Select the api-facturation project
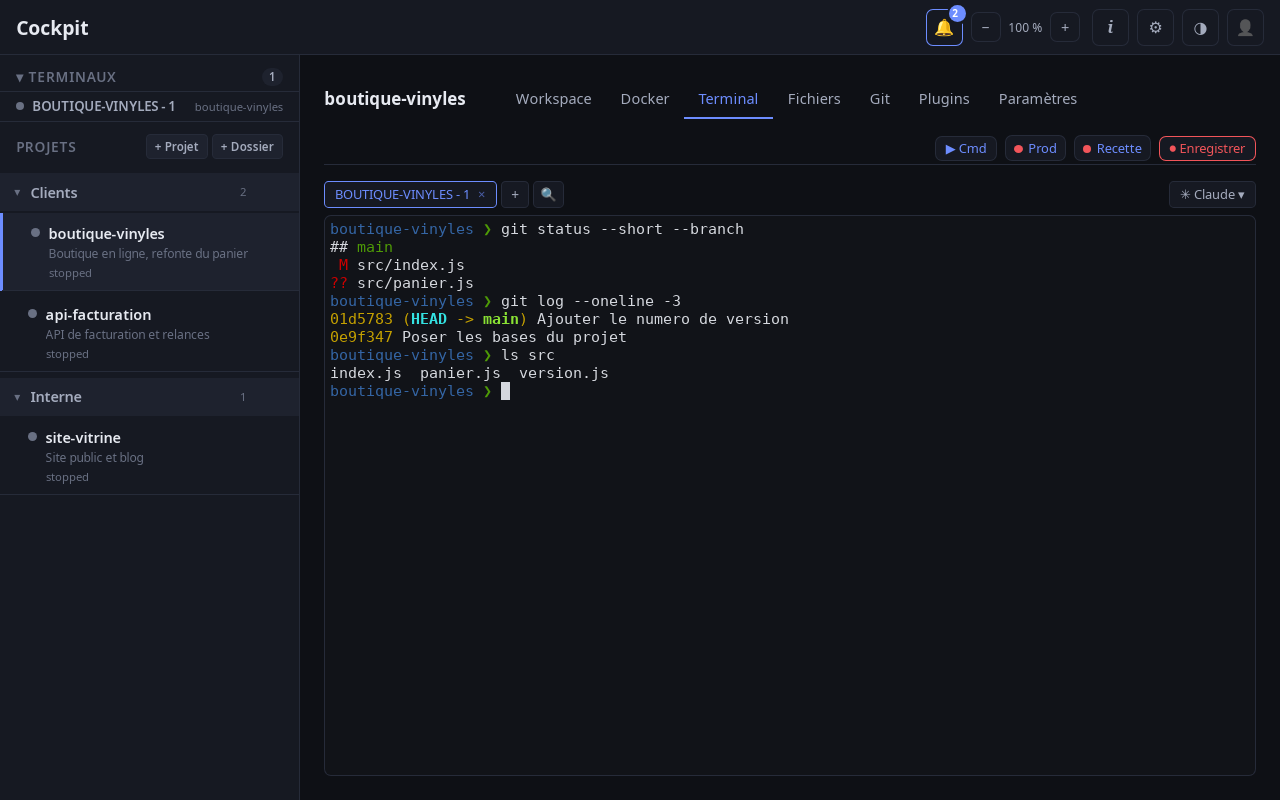 (150, 332)
